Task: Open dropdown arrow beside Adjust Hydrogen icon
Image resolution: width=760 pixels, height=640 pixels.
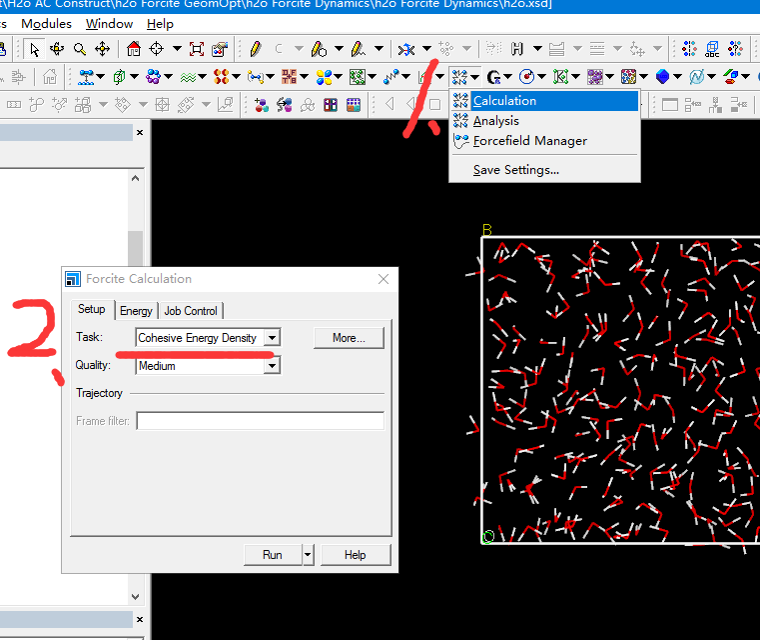Action: 538,49
